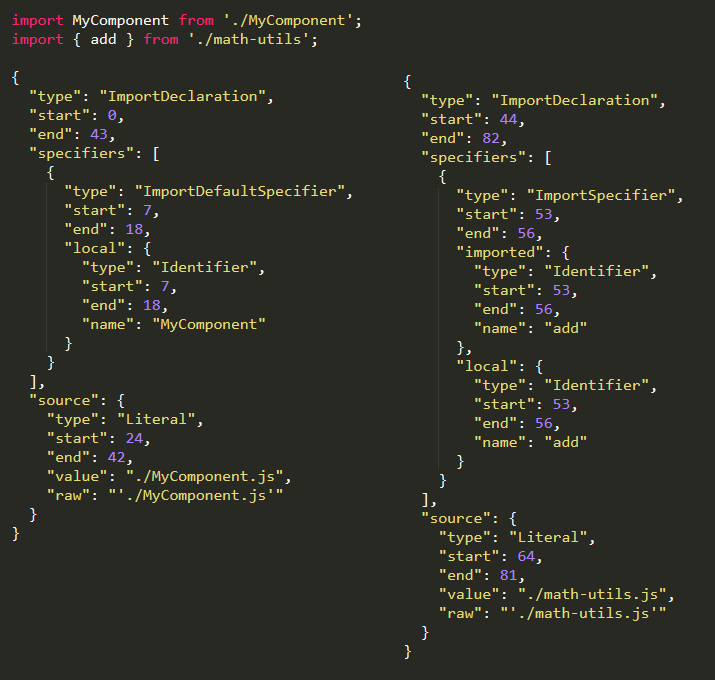Click the "ImportSpecifier" type value
This screenshot has width=715, height=680.
pos(601,196)
